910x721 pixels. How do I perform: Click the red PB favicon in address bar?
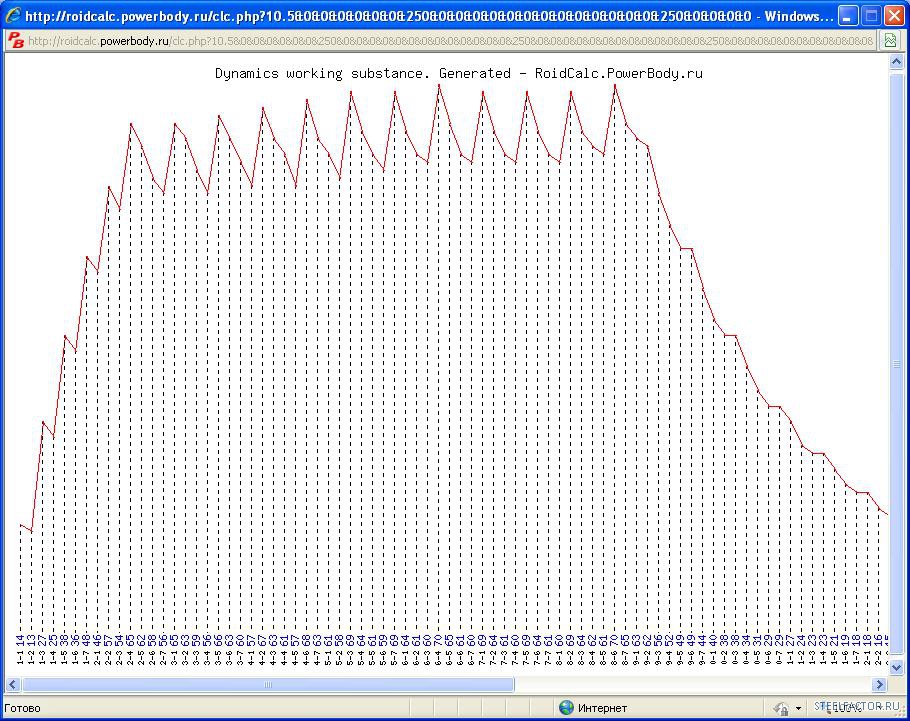coord(16,40)
